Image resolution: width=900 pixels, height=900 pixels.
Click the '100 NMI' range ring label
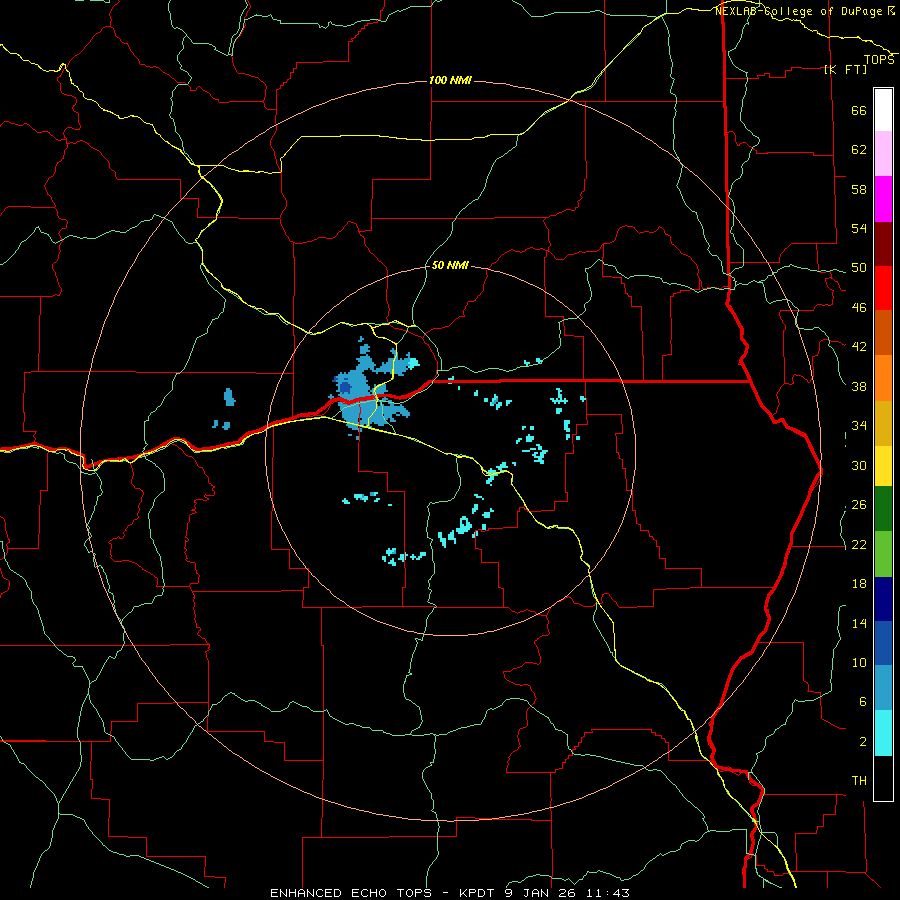450,80
